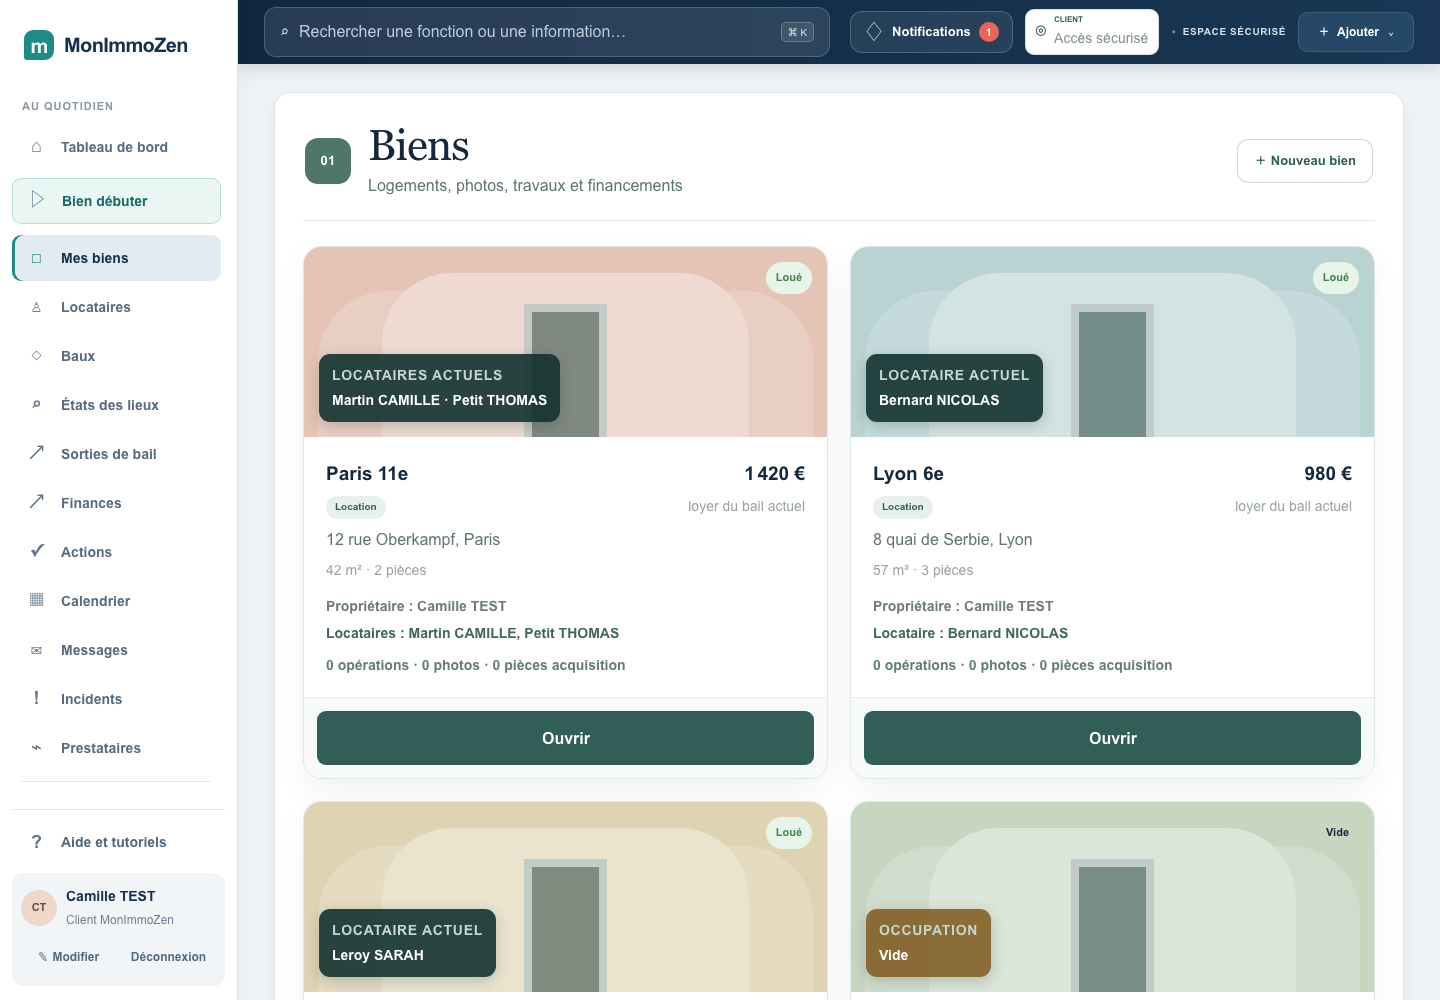
Task: Open the Notifications panel
Action: 931,32
